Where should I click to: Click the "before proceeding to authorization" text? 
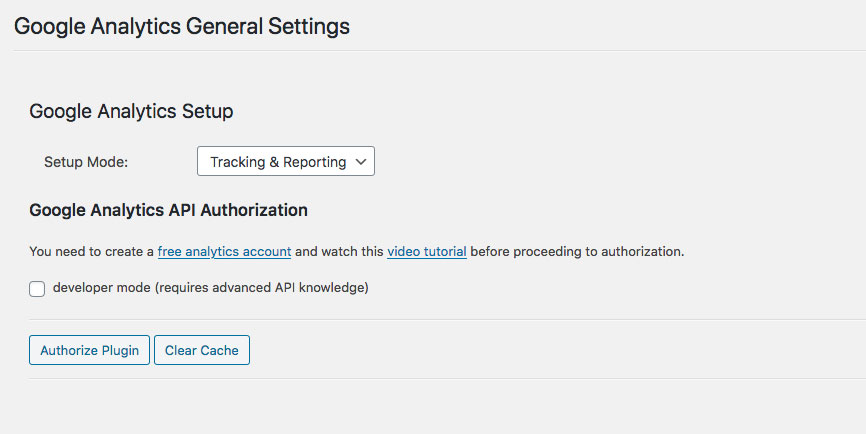pyautogui.click(x=577, y=251)
